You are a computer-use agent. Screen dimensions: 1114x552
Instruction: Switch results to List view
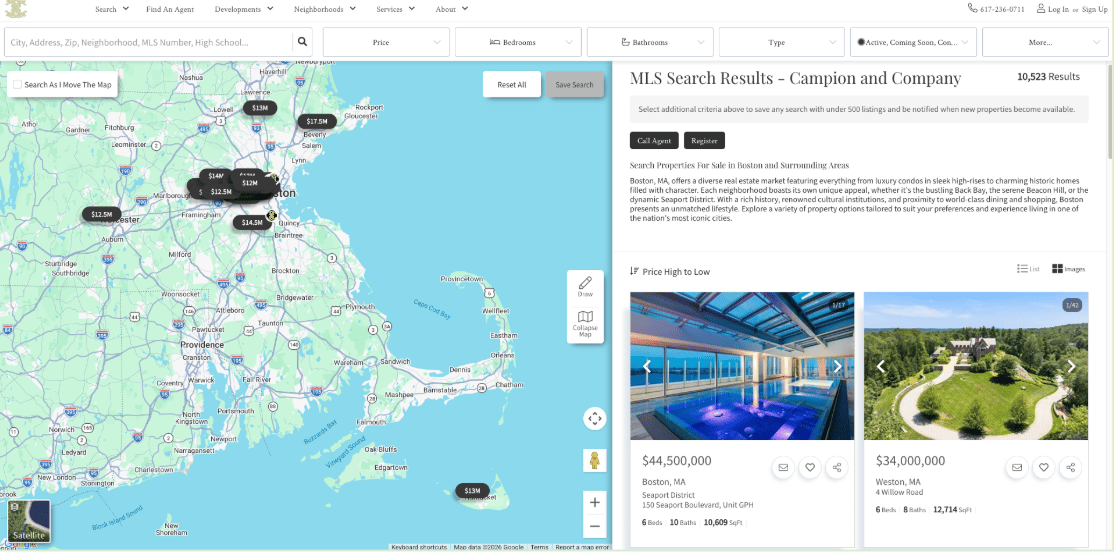1028,269
